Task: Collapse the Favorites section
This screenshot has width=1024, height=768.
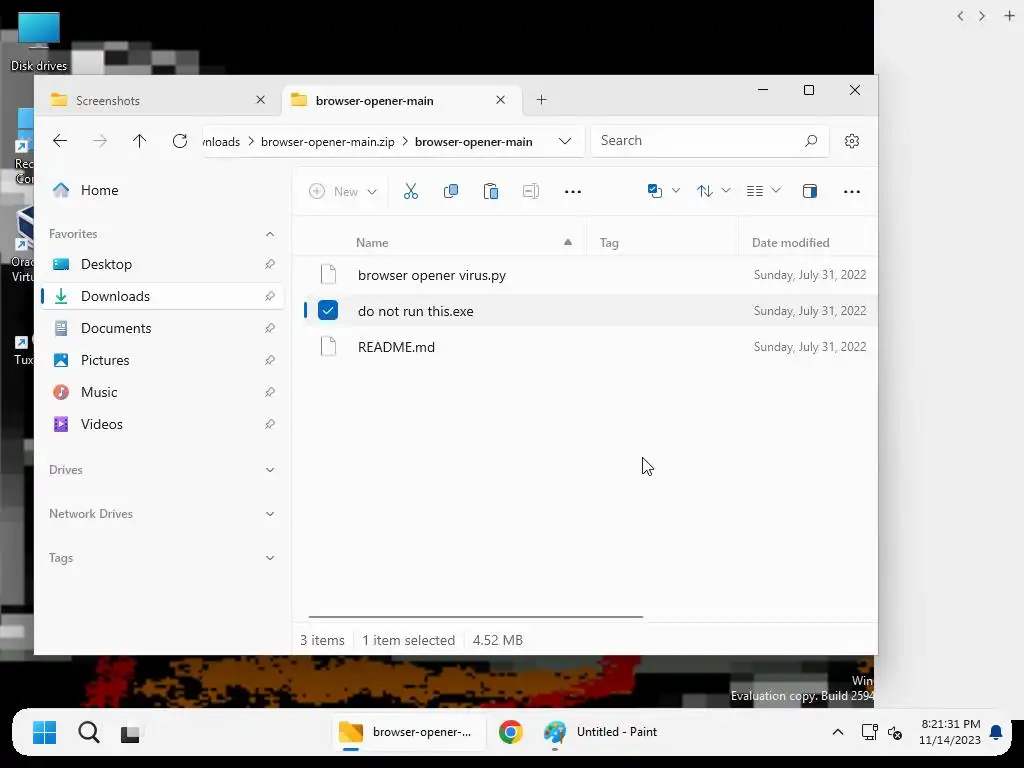Action: [x=270, y=234]
